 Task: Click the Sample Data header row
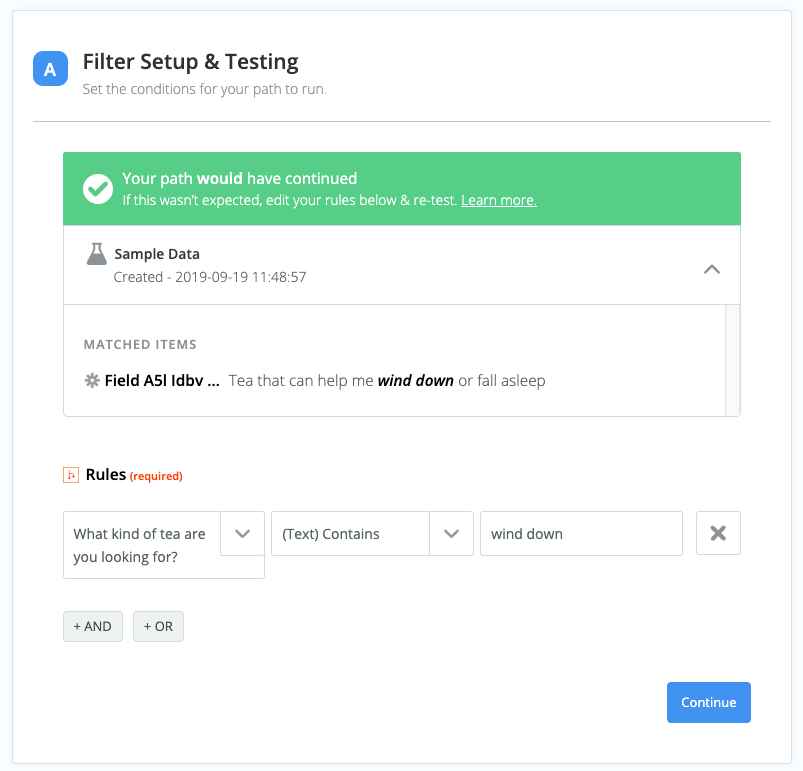point(402,265)
